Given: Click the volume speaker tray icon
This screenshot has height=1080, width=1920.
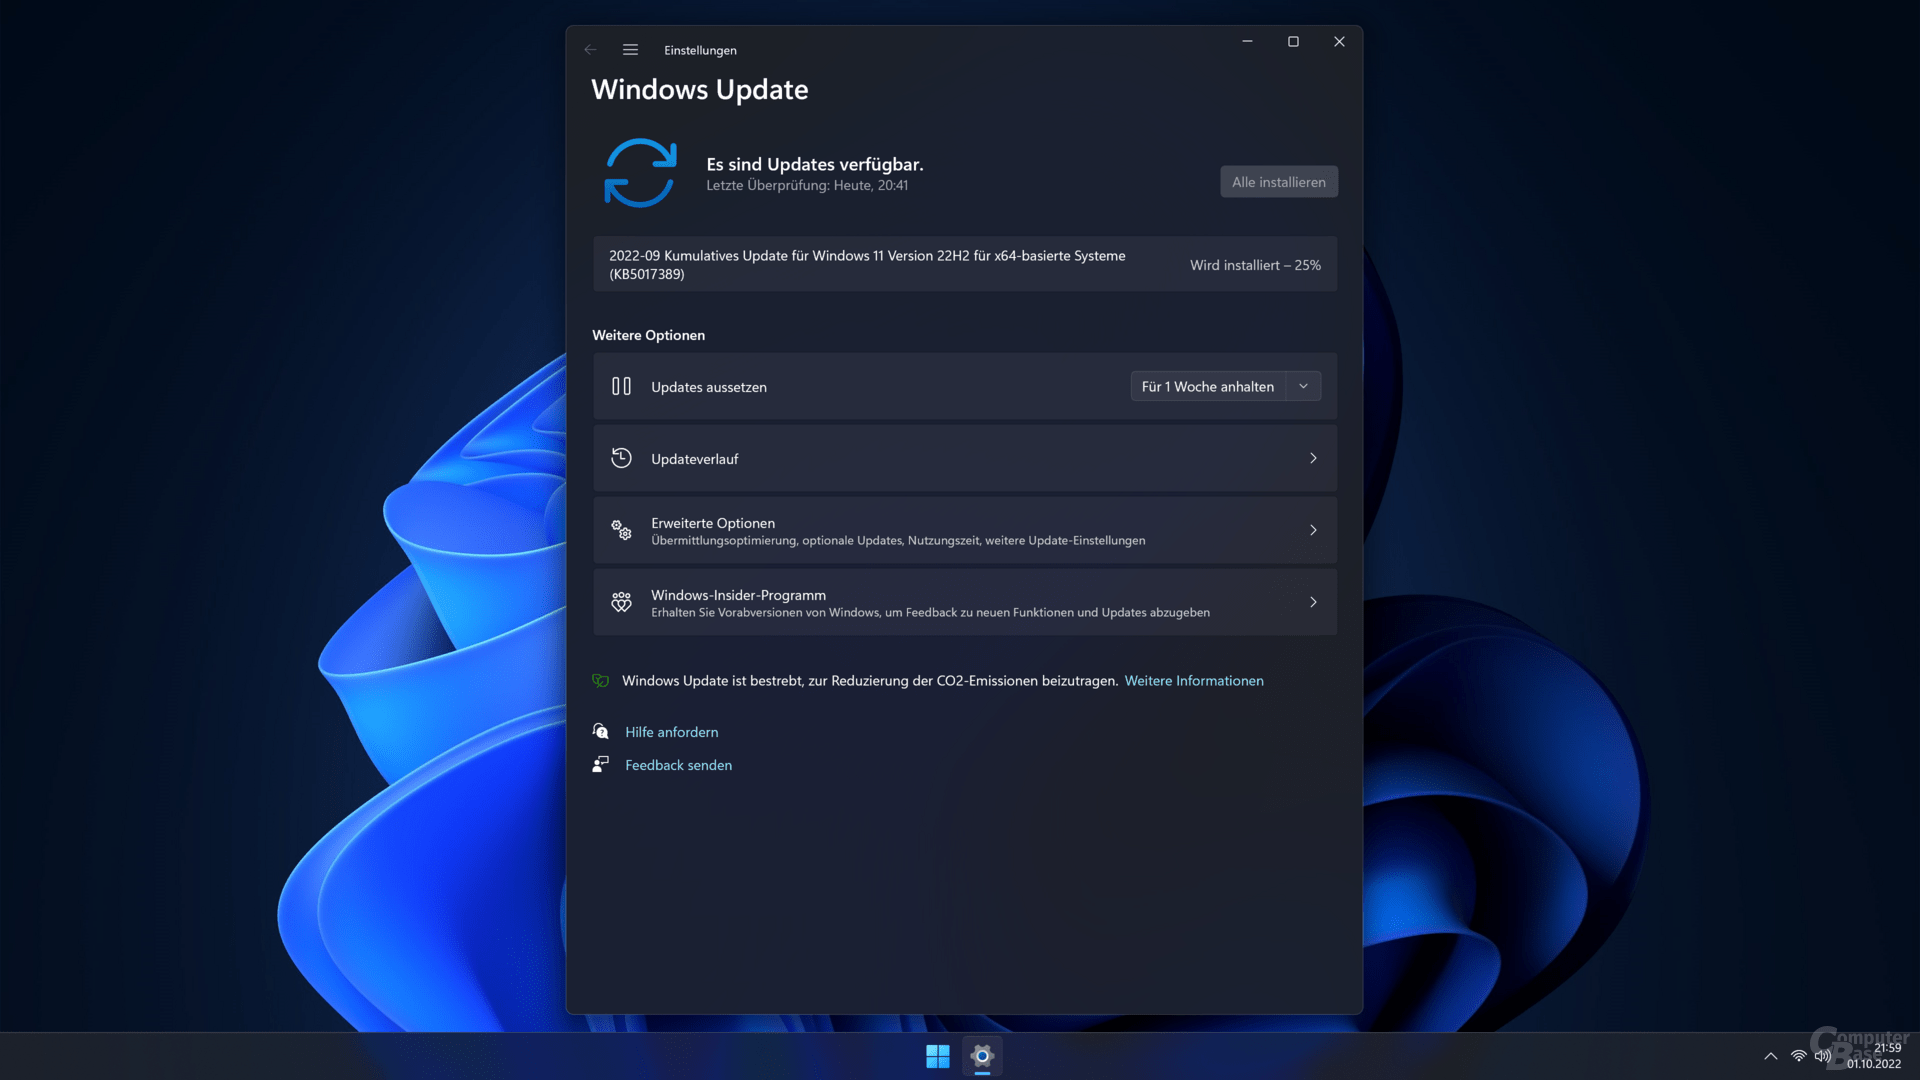Looking at the screenshot, I should point(1823,1056).
